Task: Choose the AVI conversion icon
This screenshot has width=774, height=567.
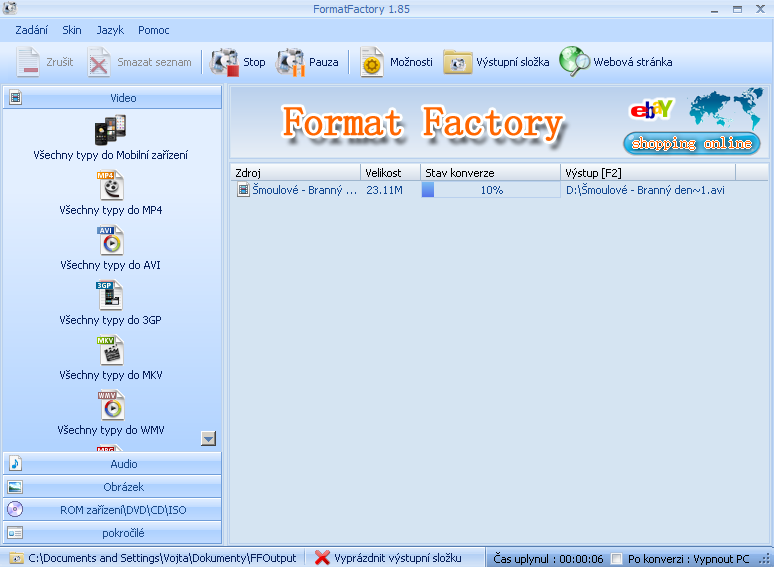Action: coord(111,240)
